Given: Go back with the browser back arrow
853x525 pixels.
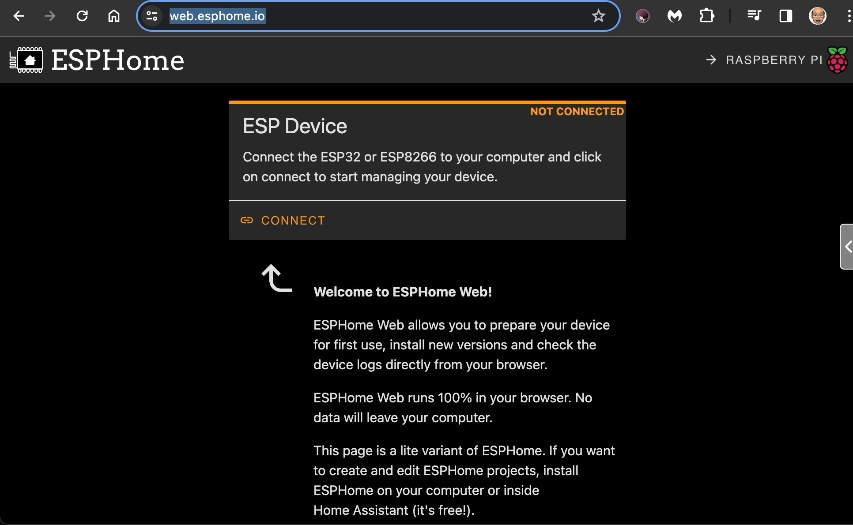Looking at the screenshot, I should tap(18, 16).
